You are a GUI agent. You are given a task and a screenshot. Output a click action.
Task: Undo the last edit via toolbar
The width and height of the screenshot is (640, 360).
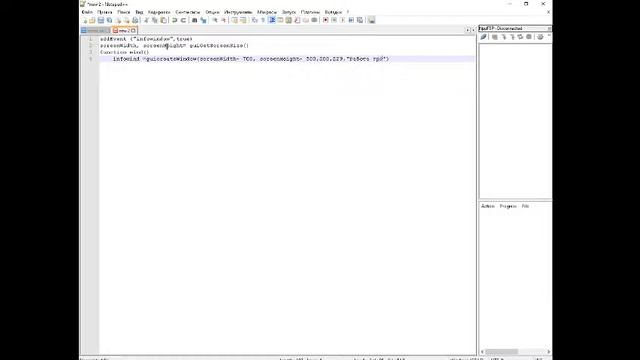(174, 20)
